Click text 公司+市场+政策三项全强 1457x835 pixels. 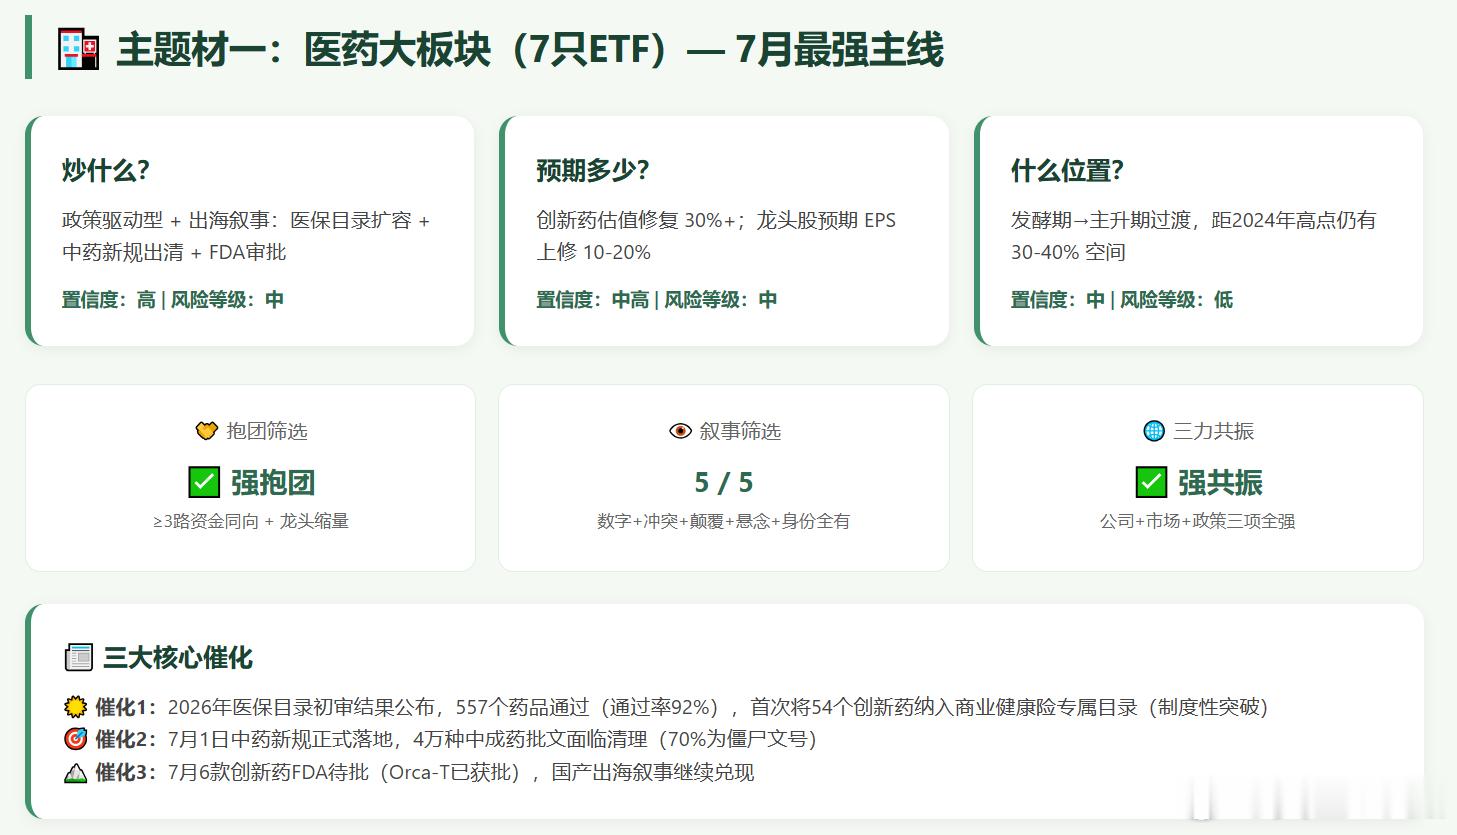click(x=1198, y=521)
